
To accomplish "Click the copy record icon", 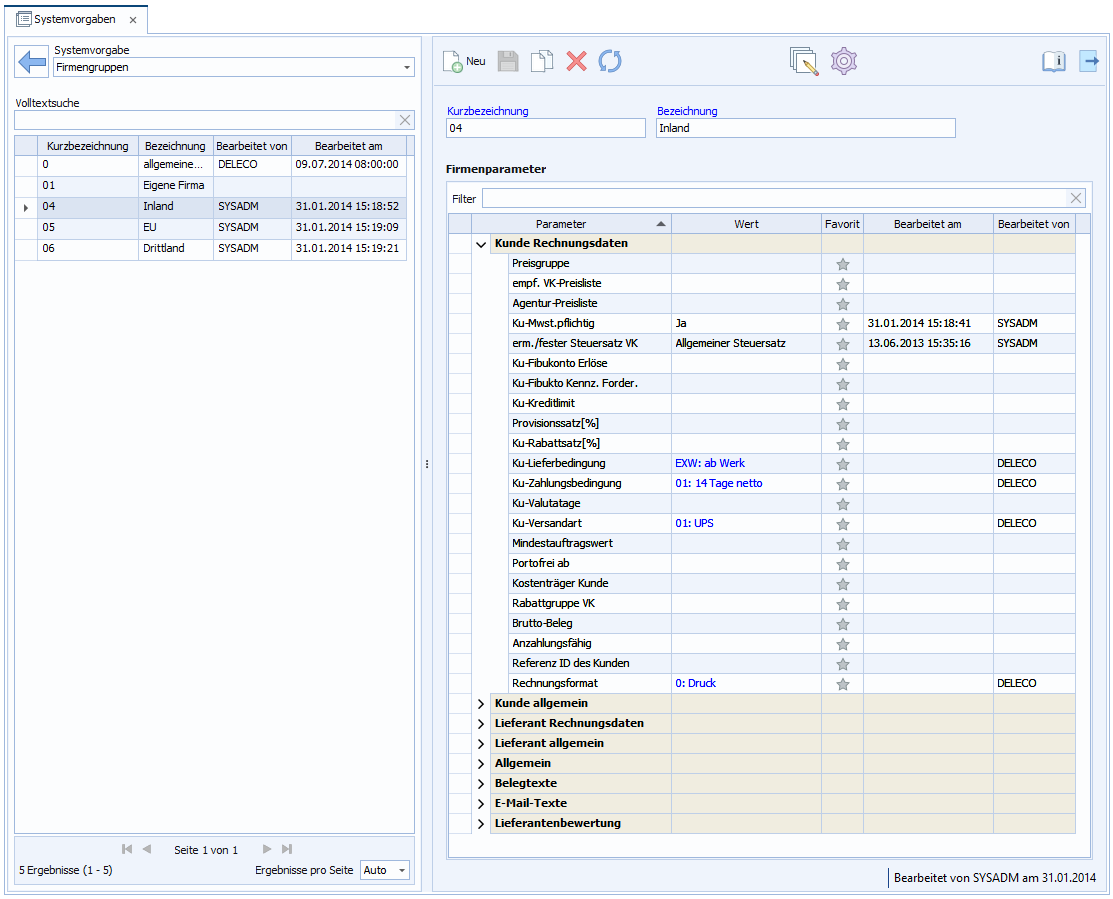I will click(541, 62).
